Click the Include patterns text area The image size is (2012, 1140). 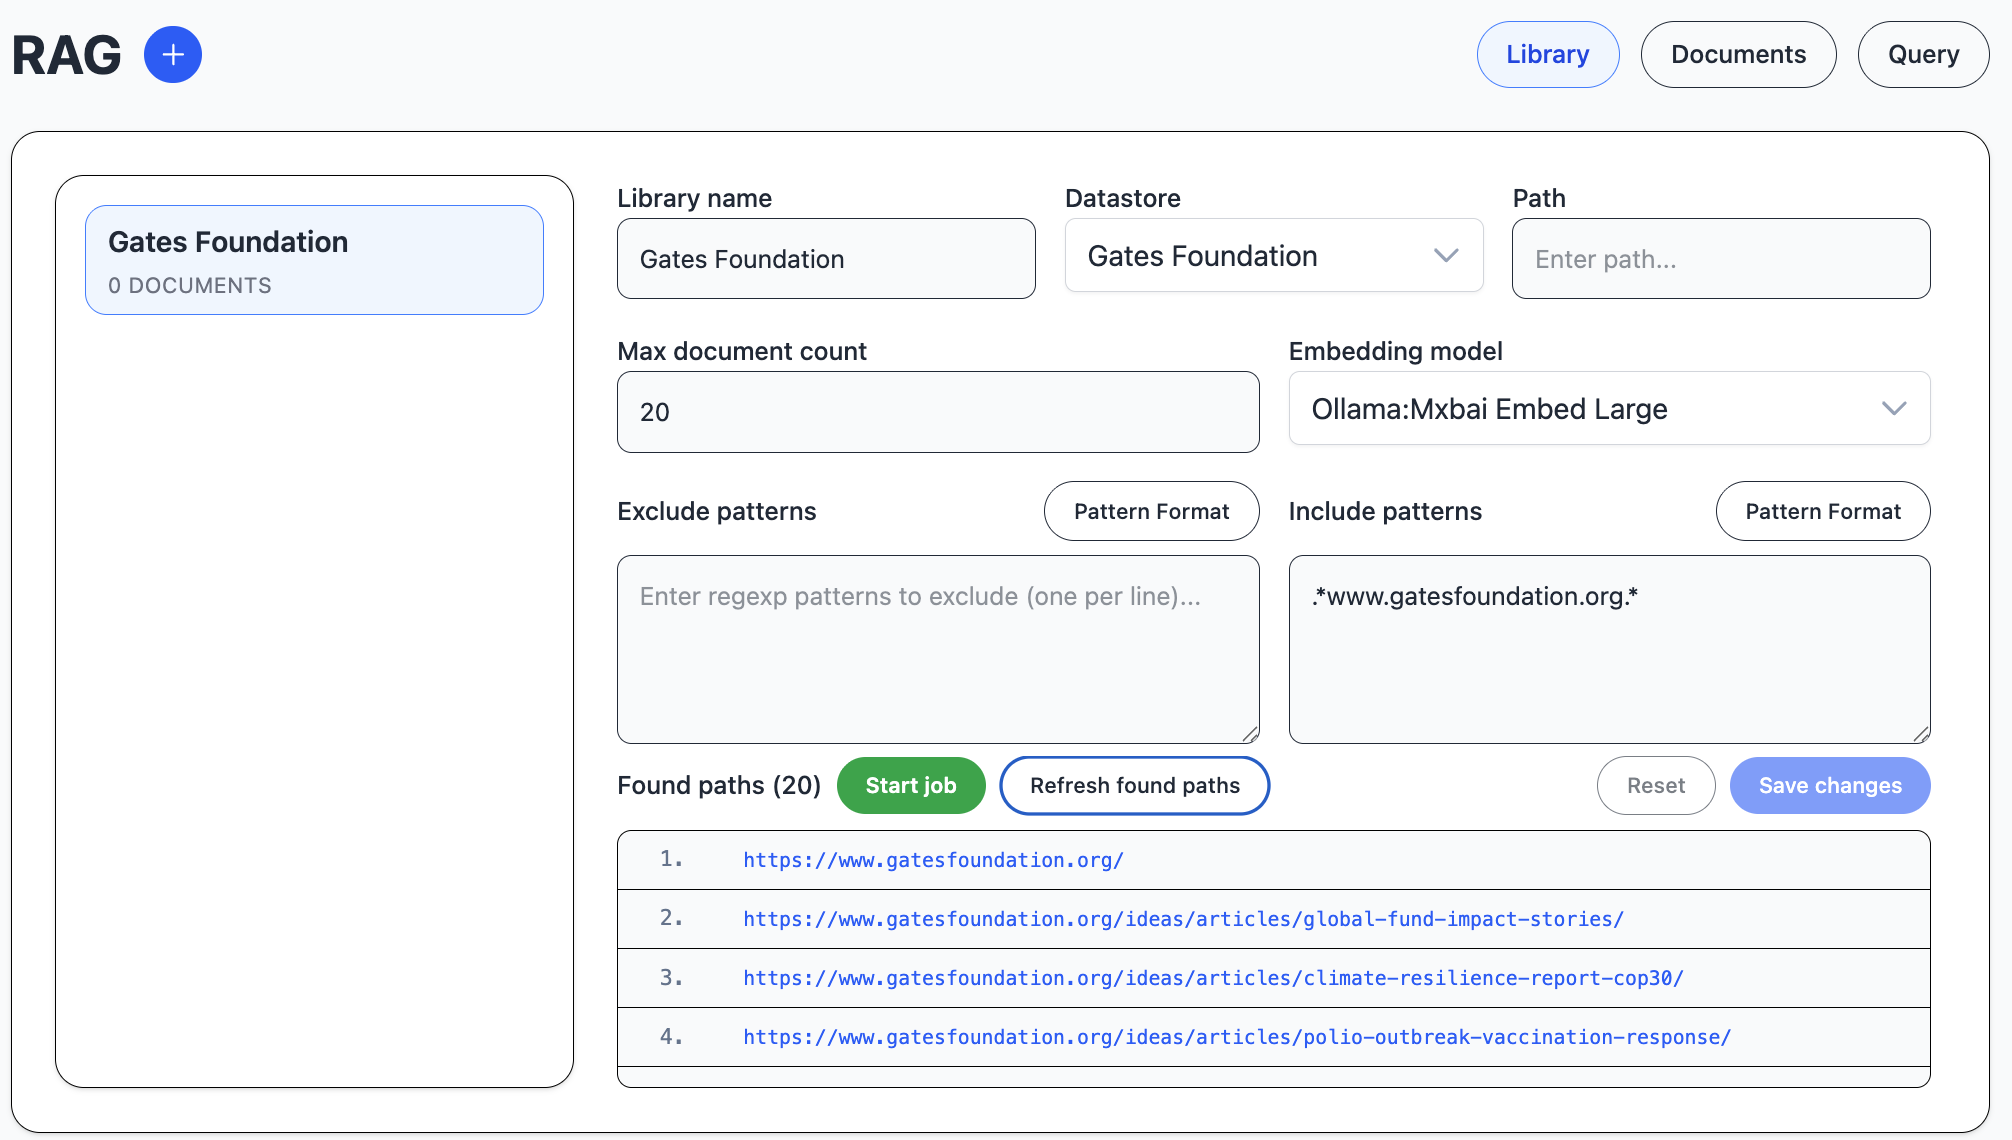[1608, 649]
